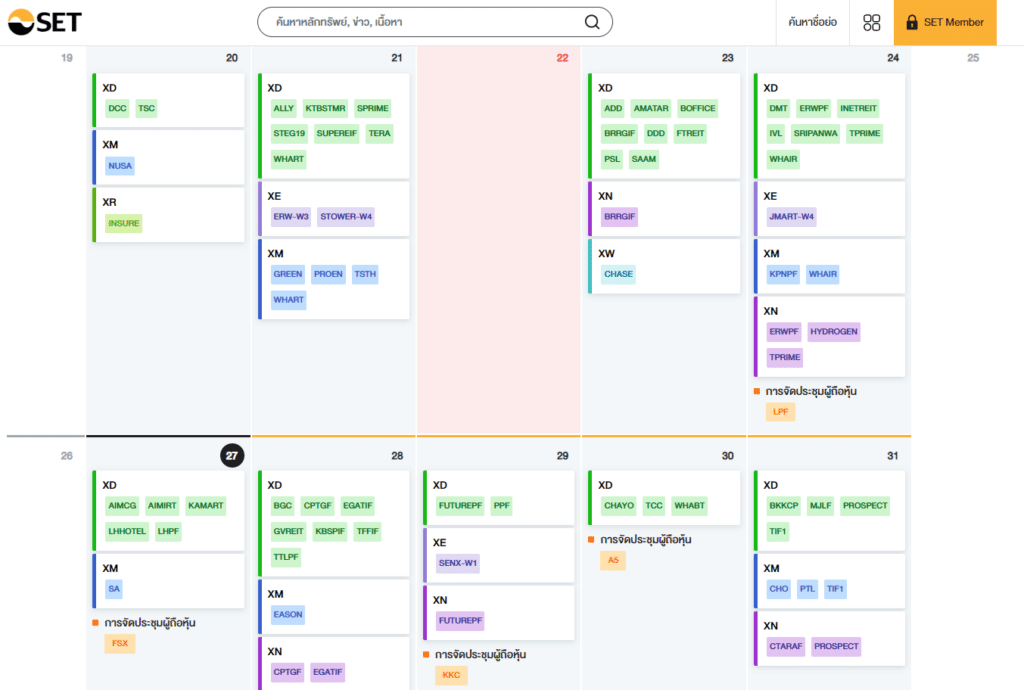Select KAMART tag on day 27
This screenshot has width=1024, height=690.
click(206, 506)
